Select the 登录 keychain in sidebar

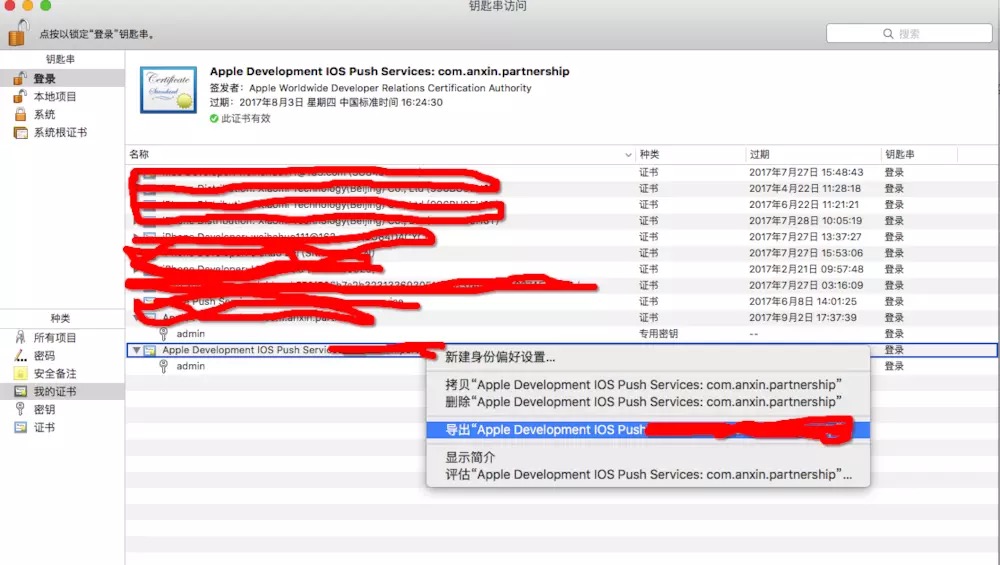coord(62,78)
